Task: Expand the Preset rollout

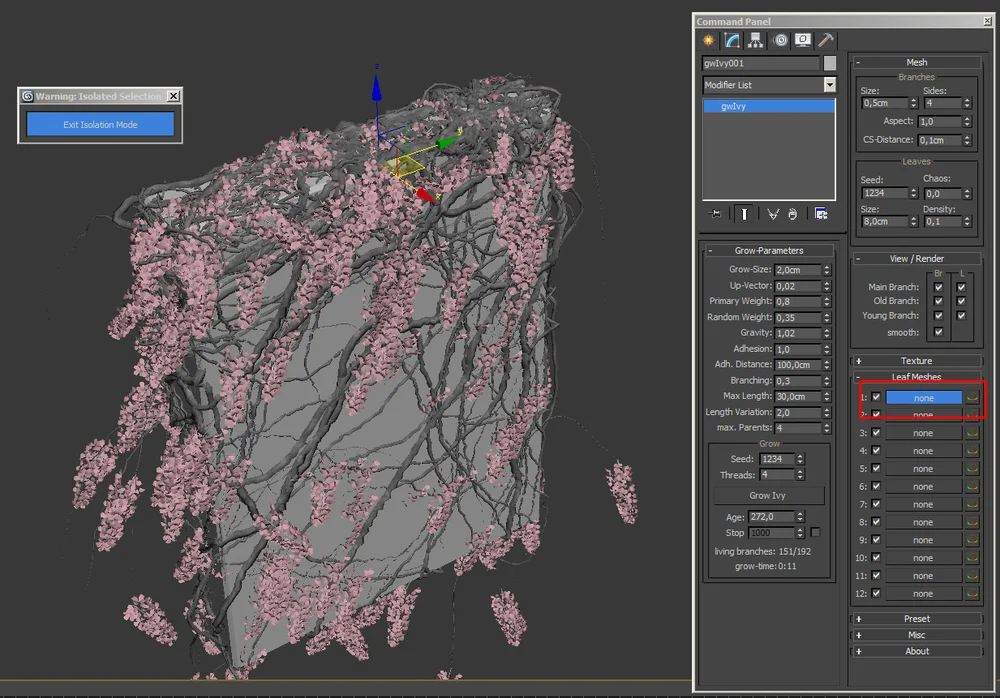Action: [916, 619]
